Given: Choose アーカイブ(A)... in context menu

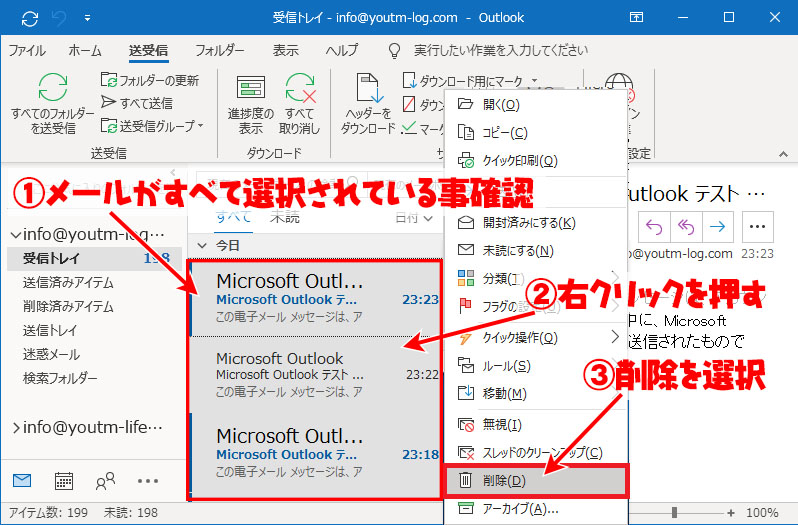Looking at the screenshot, I should pos(535,509).
